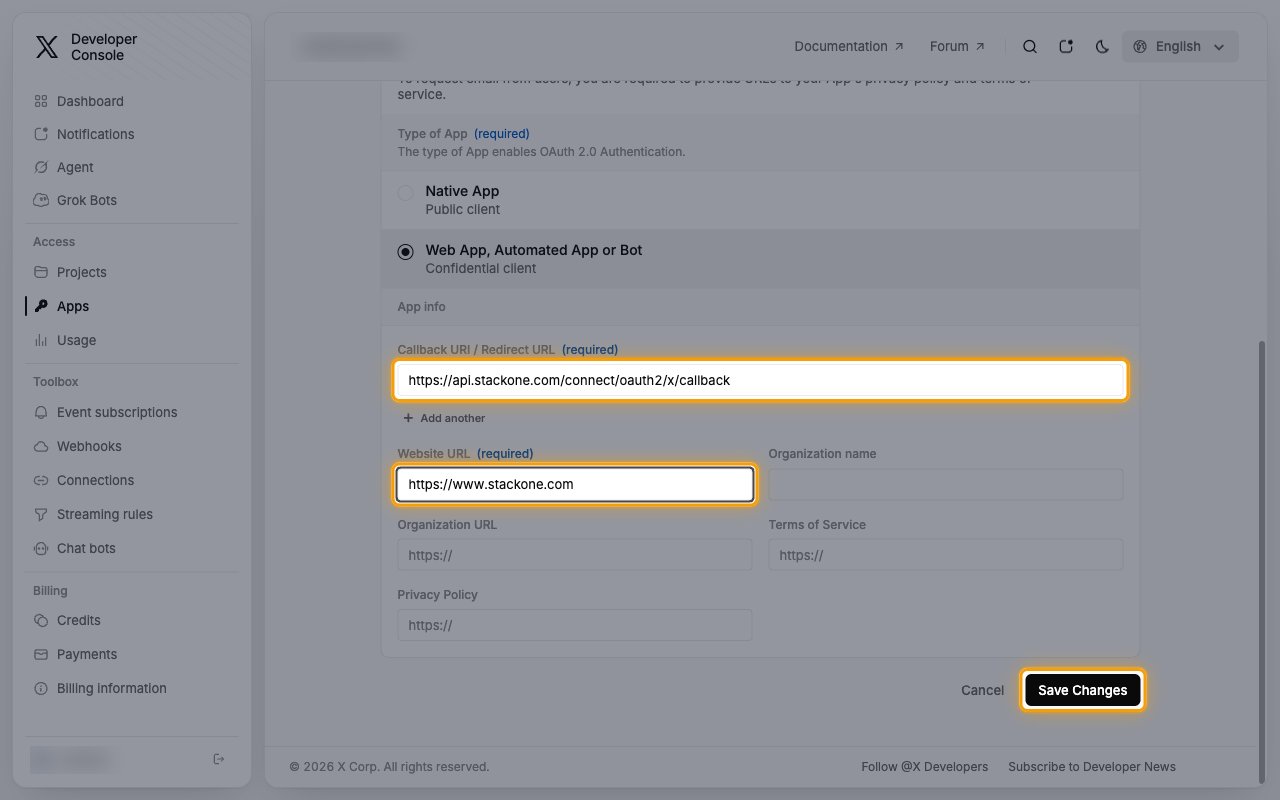Image resolution: width=1280 pixels, height=800 pixels.
Task: Focus the Callback URI / Redirect URL field
Action: 761,380
